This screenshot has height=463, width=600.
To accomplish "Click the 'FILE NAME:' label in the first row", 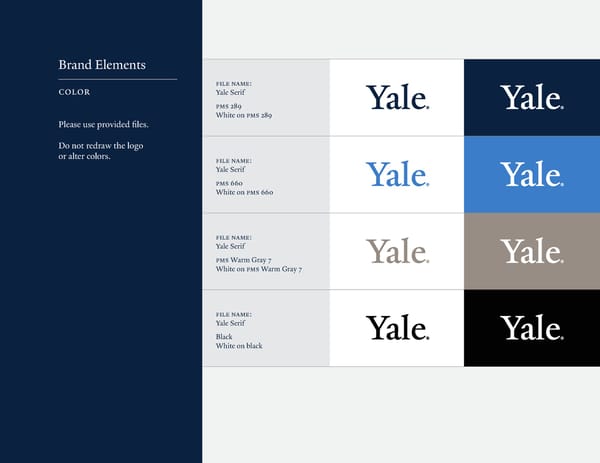I will (x=234, y=83).
